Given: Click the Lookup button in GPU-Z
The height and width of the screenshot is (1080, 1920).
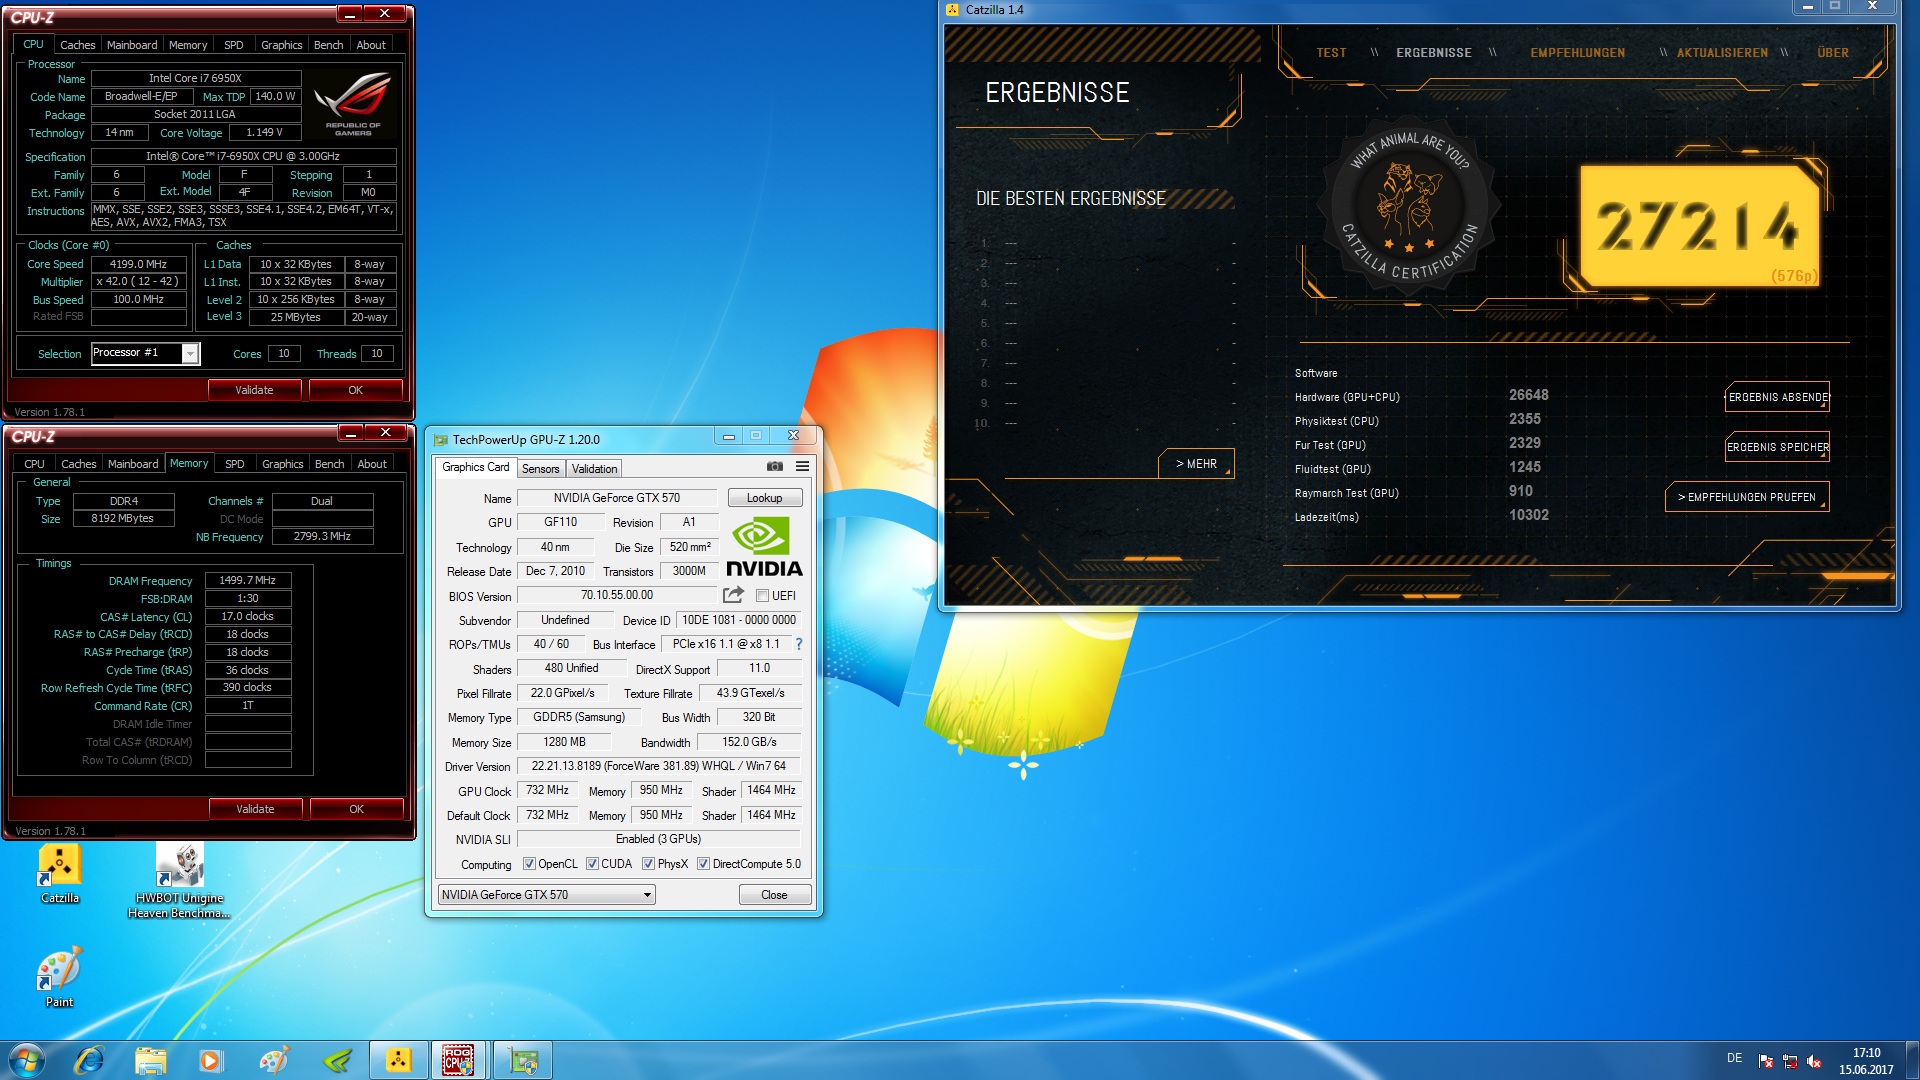Looking at the screenshot, I should coord(765,498).
